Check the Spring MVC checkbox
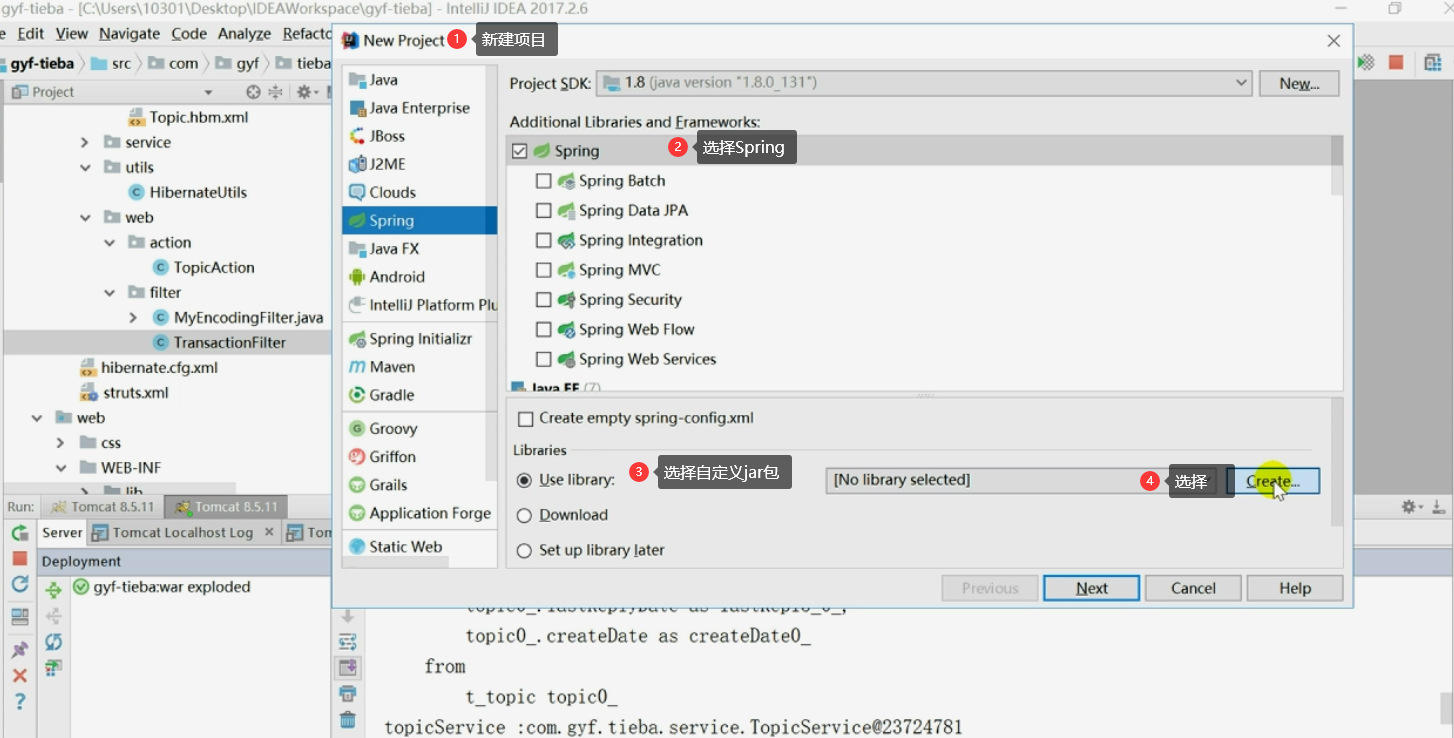Screen dimensions: 1454x738 coord(544,270)
